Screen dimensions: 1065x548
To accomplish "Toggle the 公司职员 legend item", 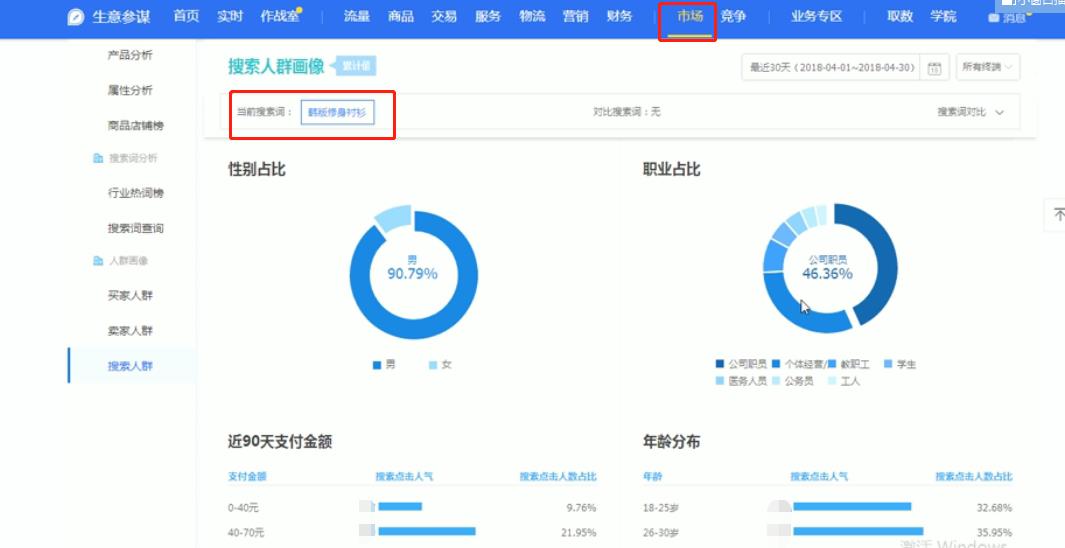I will 741,365.
